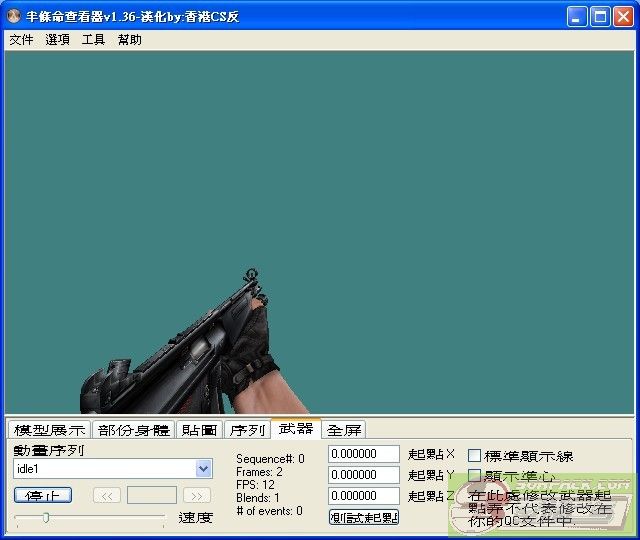The width and height of the screenshot is (640, 540).
Task: Switch to the 貼圖 tab
Action: 200,430
